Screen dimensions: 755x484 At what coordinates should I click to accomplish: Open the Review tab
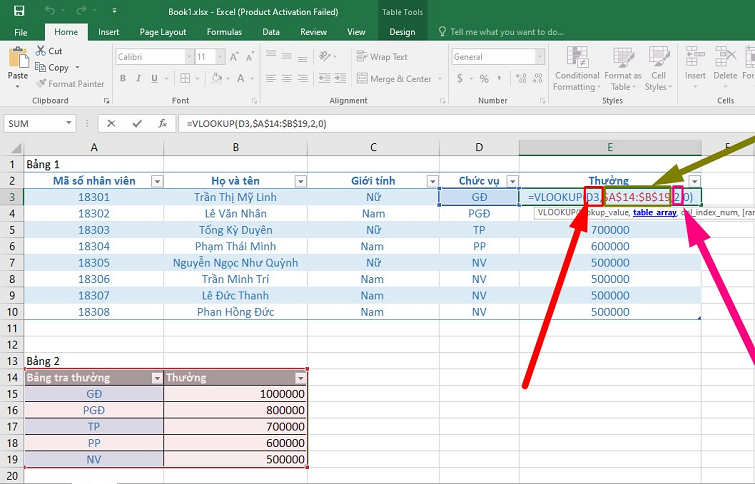click(313, 32)
